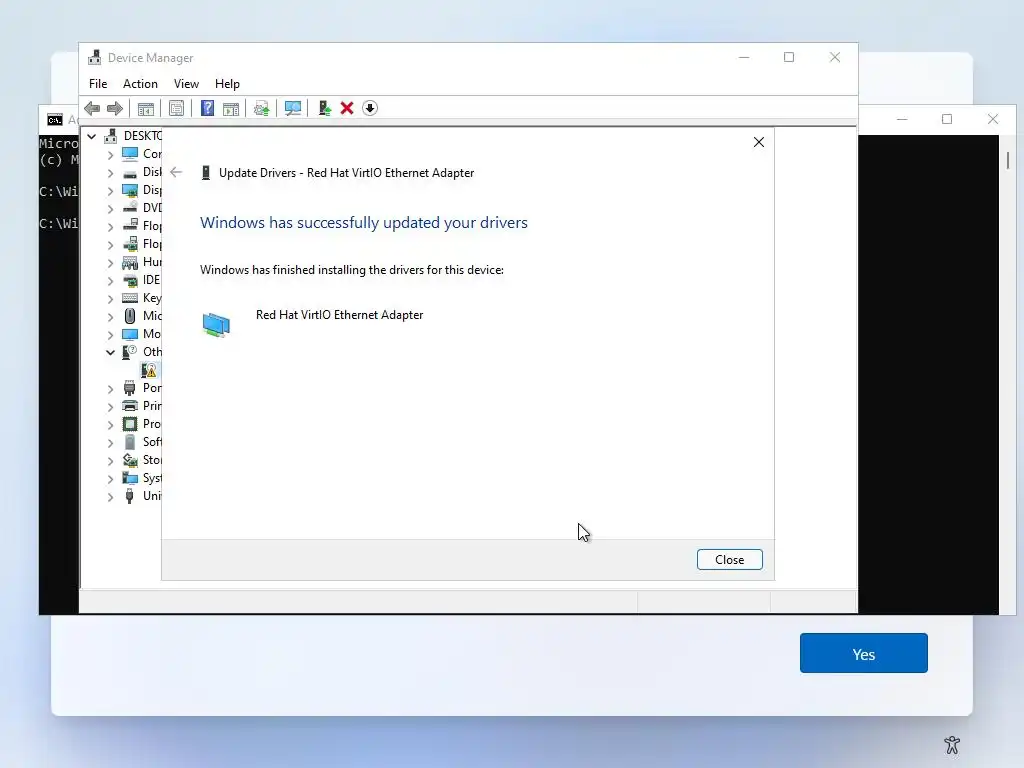Collapse the Other devices chevron
The height and width of the screenshot is (768, 1024).
pyautogui.click(x=110, y=352)
